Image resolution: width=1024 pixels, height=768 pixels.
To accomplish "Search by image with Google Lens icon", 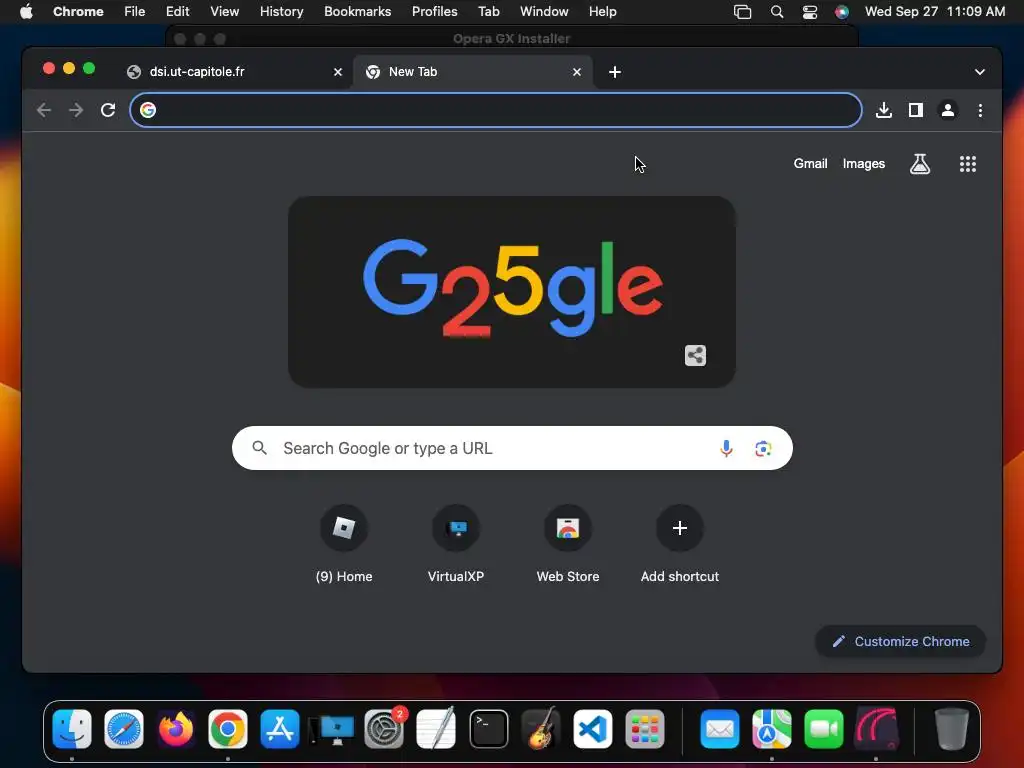I will click(763, 448).
